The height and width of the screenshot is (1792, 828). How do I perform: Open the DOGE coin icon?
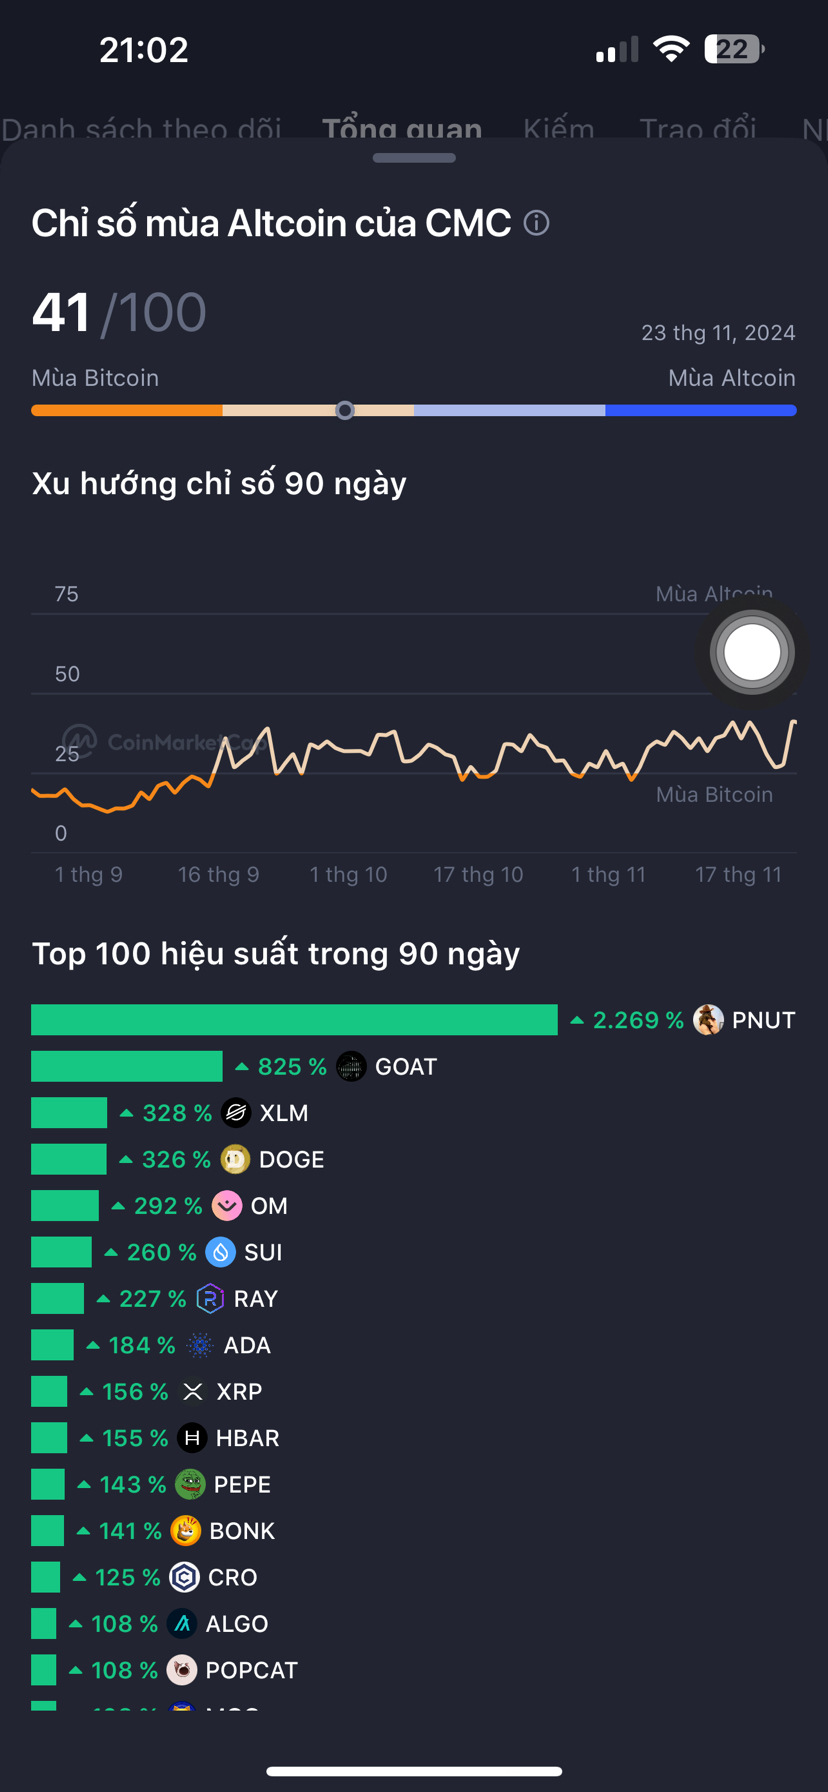235,1159
